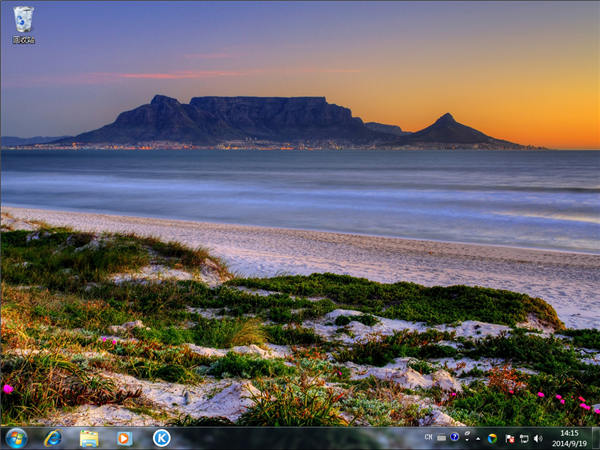Open the Recycle Bin desktop icon
The image size is (600, 450).
pos(23,23)
